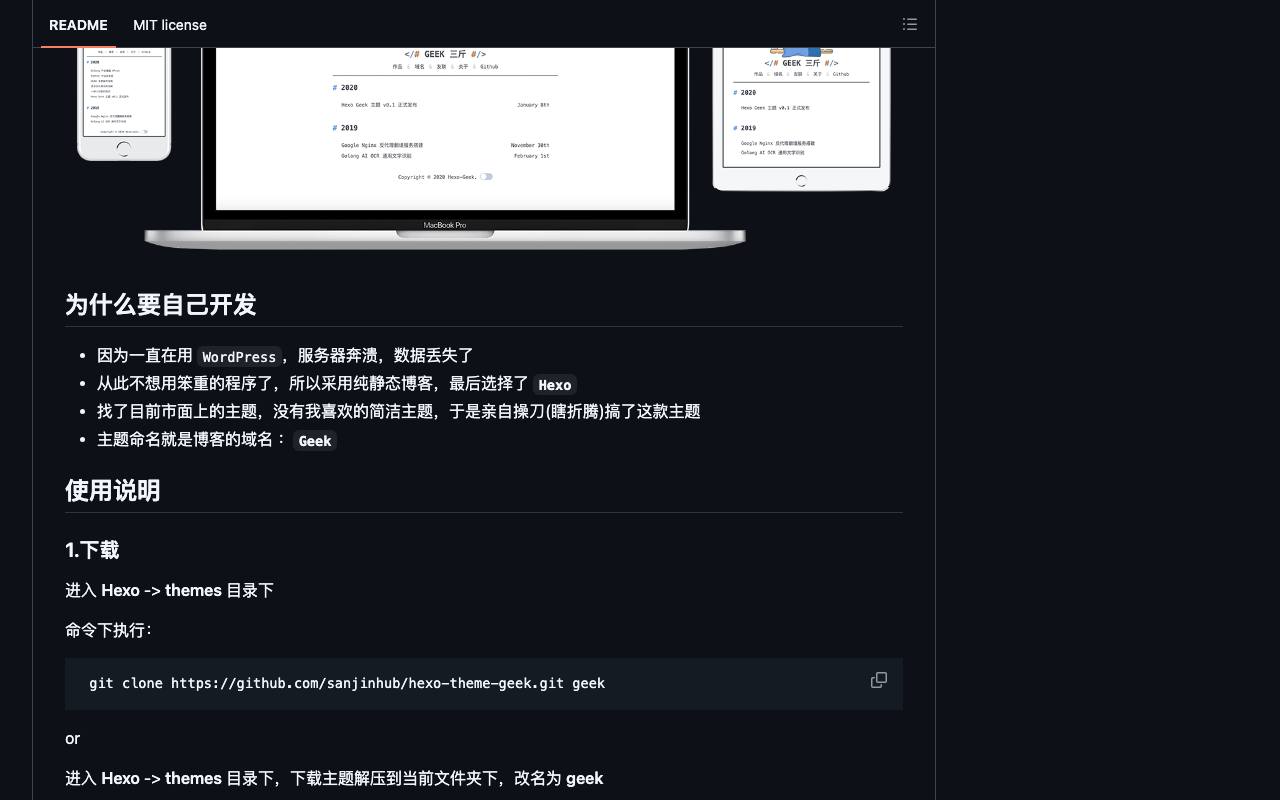Click the standalone "or" text
1280x800 pixels.
pyautogui.click(x=72, y=739)
